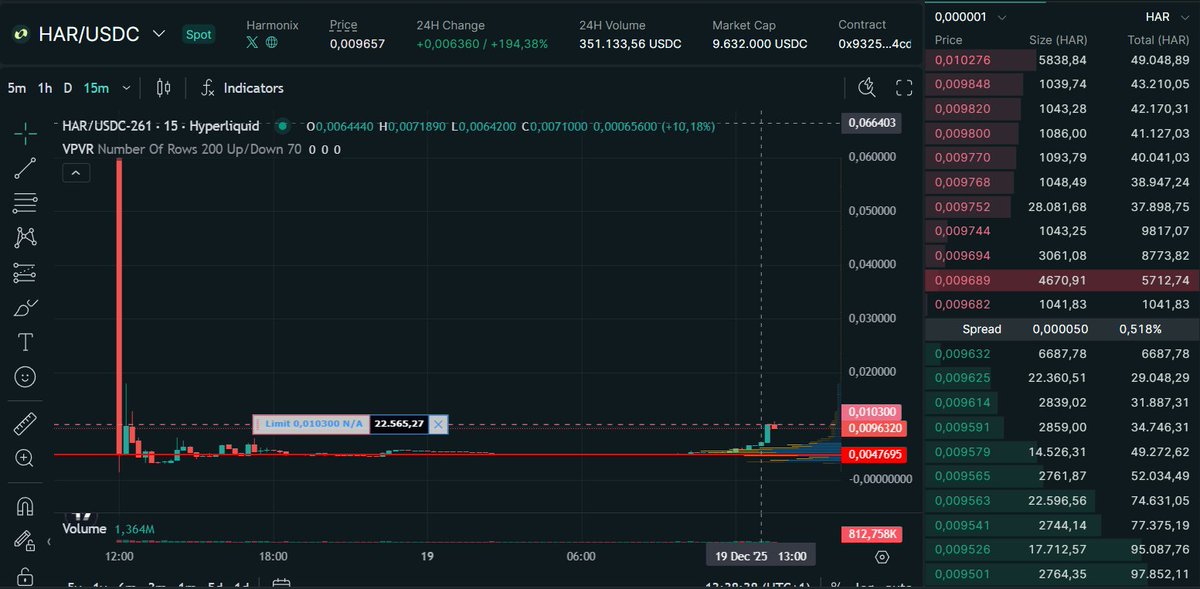The width and height of the screenshot is (1200, 589).
Task: Expand time interval chevron dropdown
Action: tap(127, 88)
